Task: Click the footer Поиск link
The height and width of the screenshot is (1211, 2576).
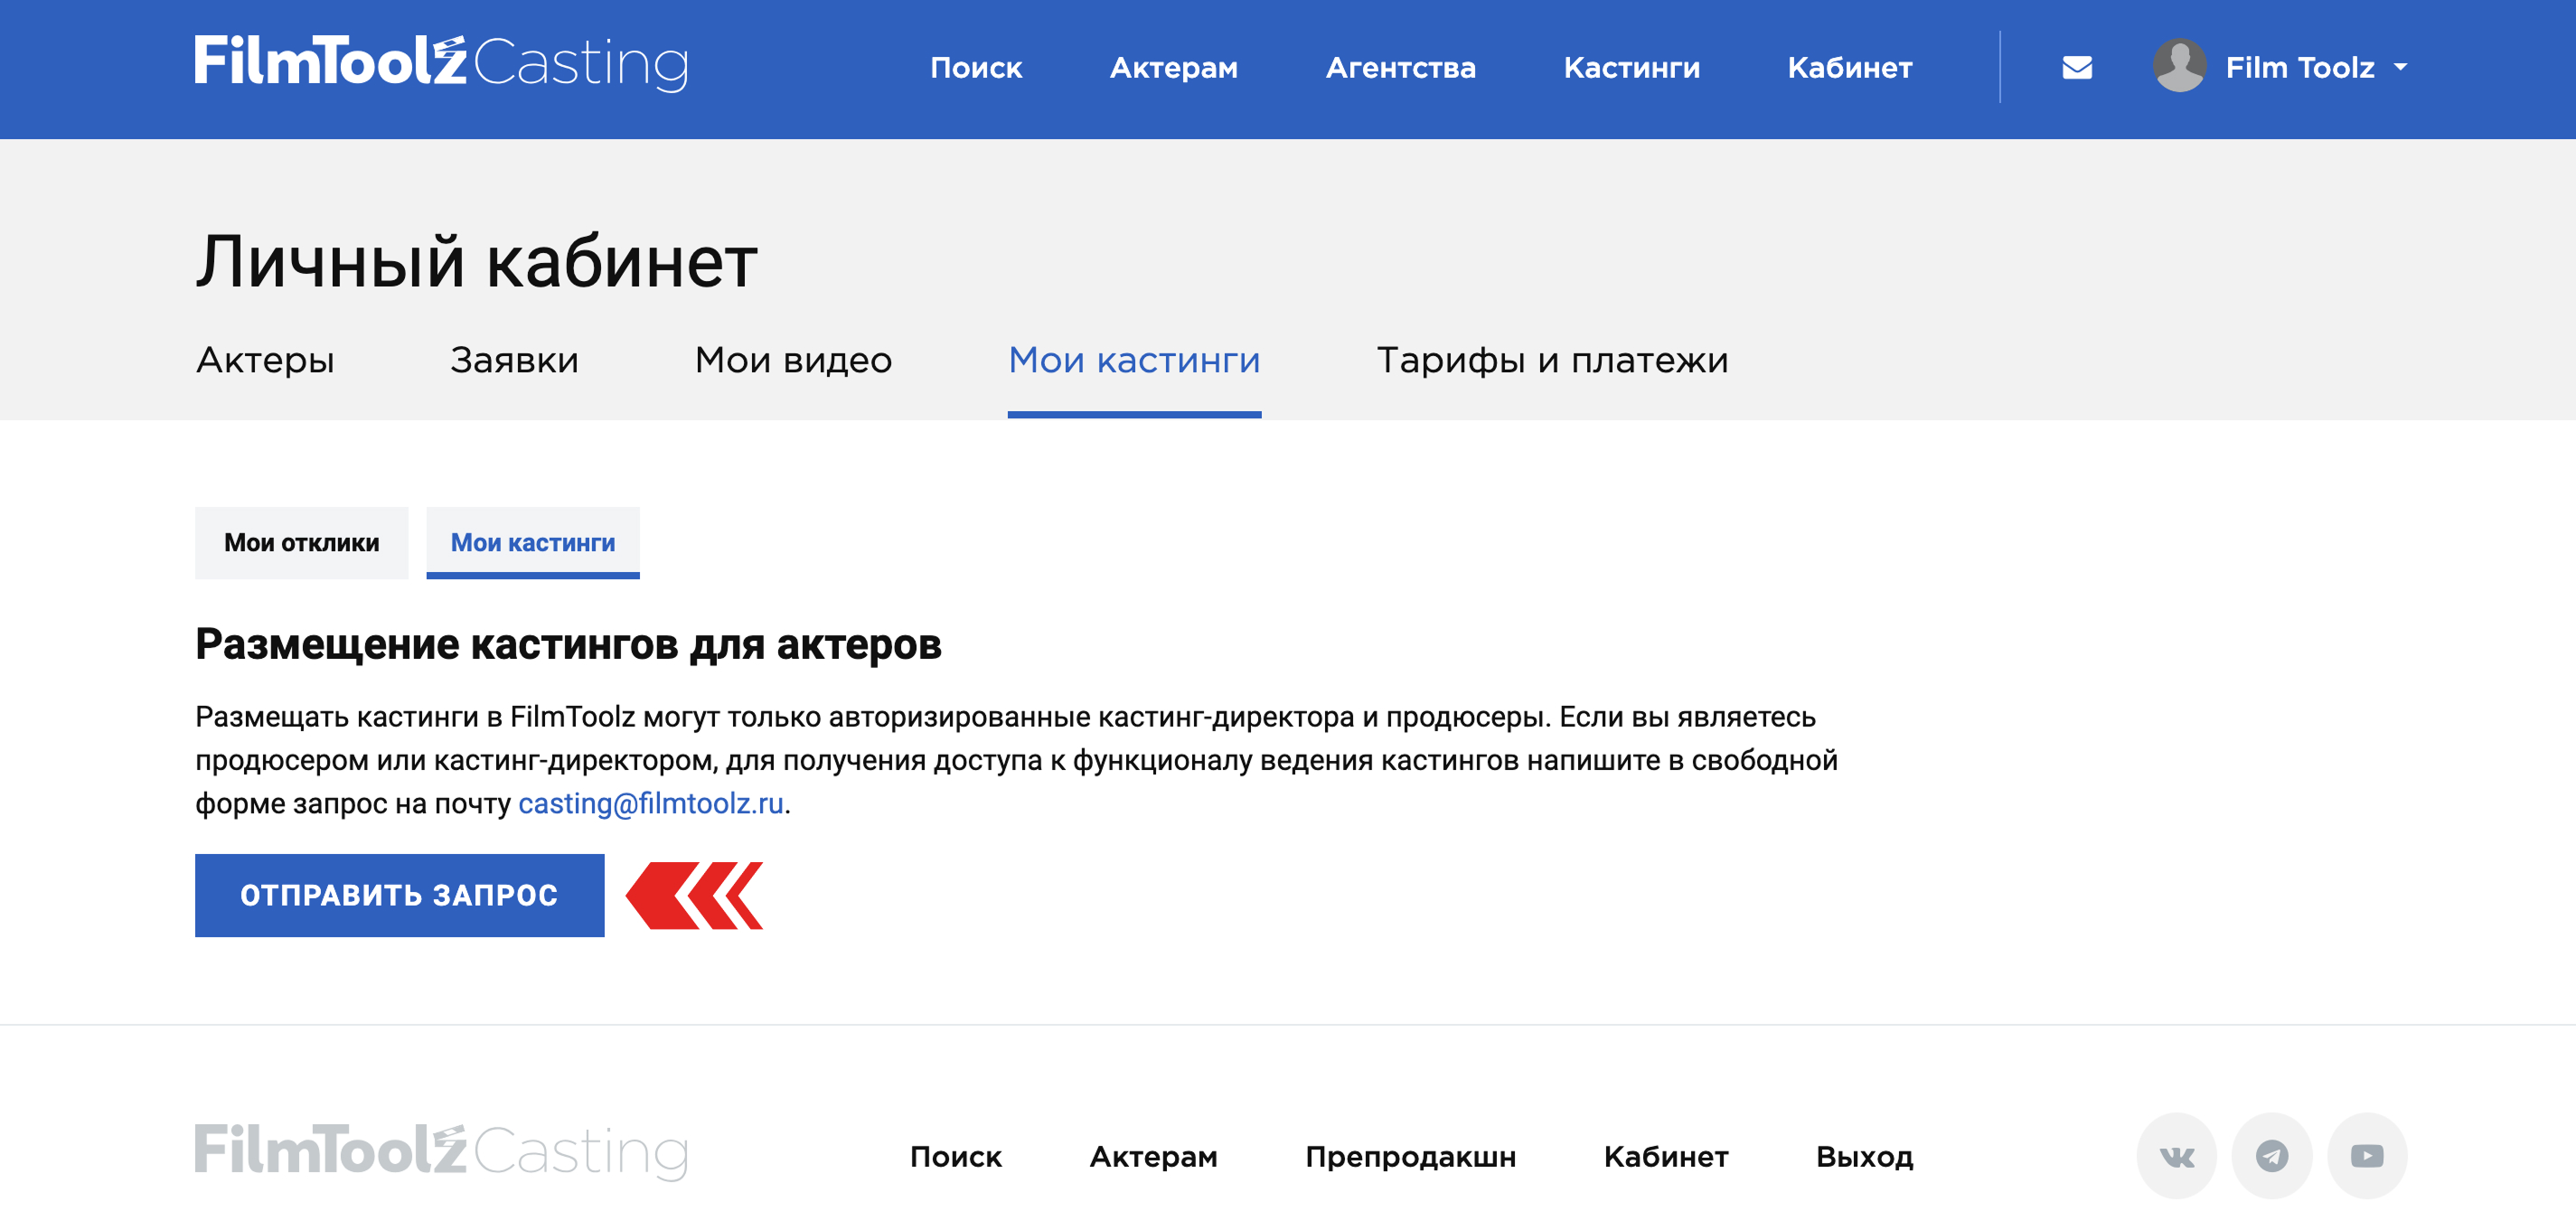Action: pos(955,1156)
